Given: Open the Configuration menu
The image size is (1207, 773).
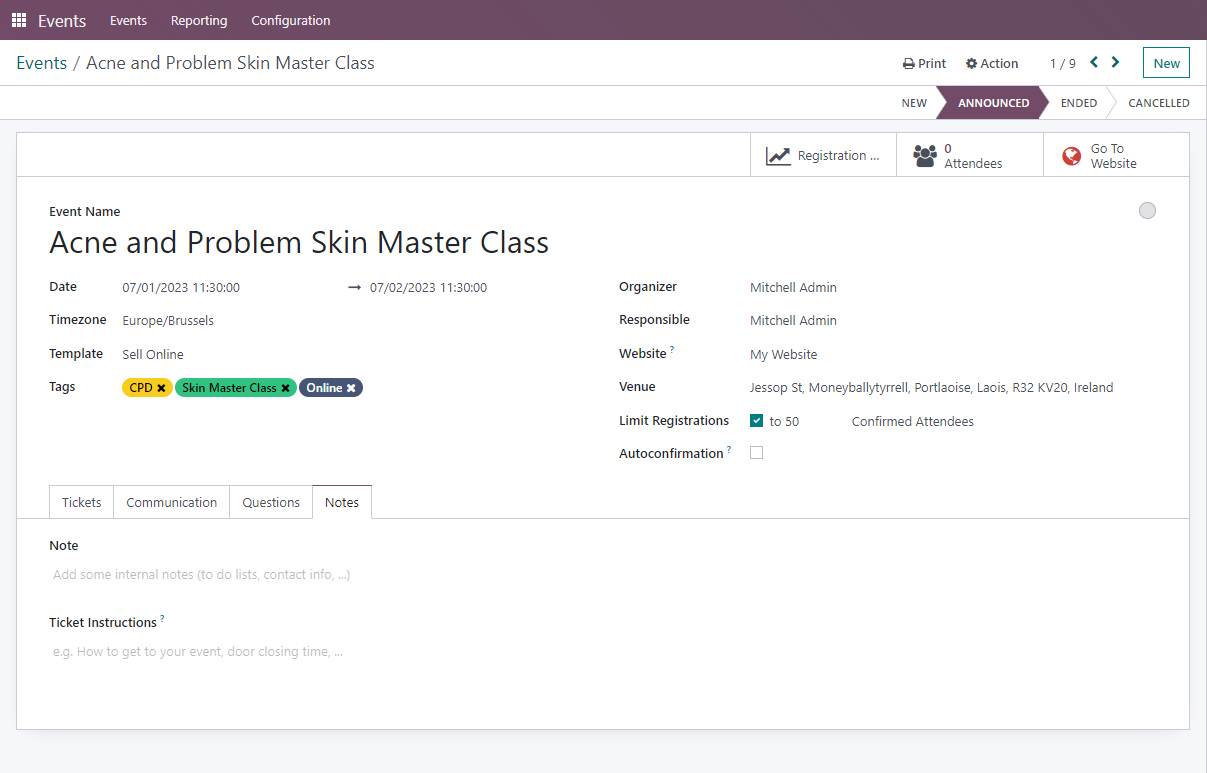Looking at the screenshot, I should point(291,20).
